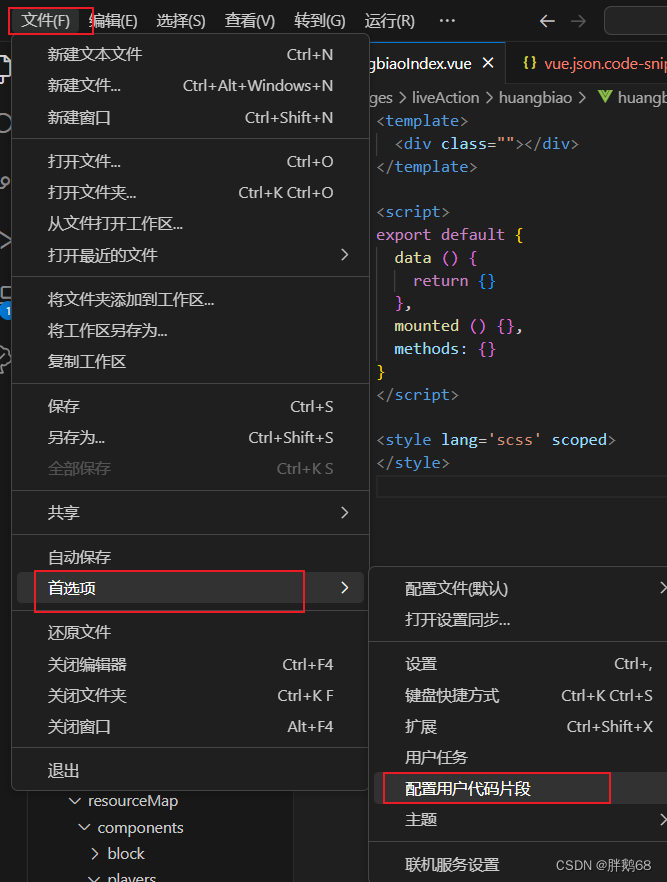Expand the 首选项 submenu
This screenshot has height=882, width=667.
point(190,588)
